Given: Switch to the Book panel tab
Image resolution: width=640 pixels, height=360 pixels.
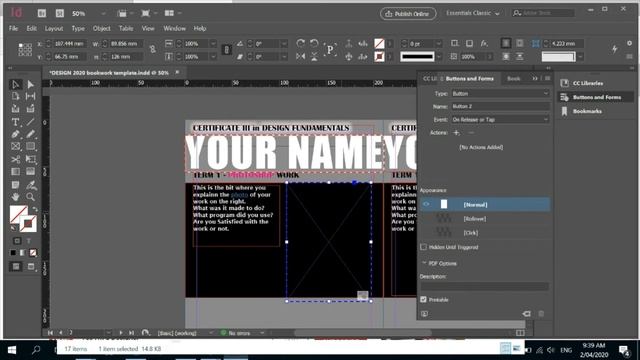Looking at the screenshot, I should [x=513, y=78].
